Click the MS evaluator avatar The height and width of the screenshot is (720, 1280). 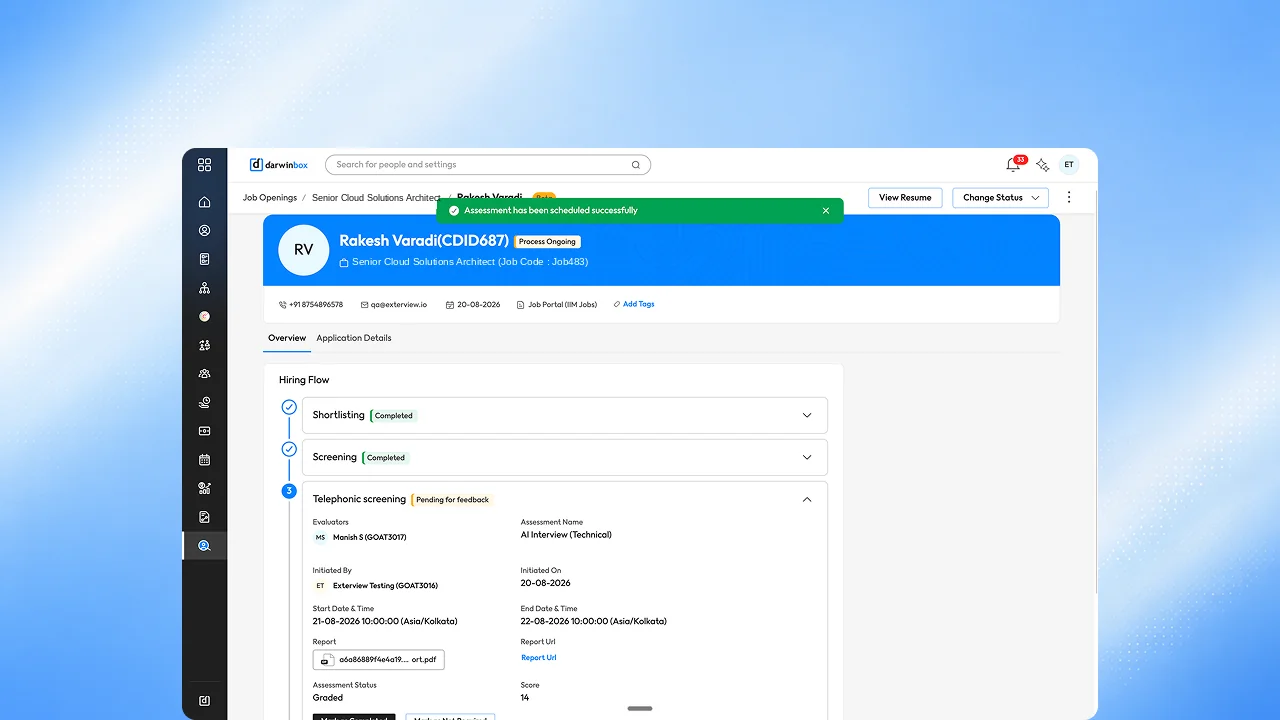pyautogui.click(x=320, y=537)
